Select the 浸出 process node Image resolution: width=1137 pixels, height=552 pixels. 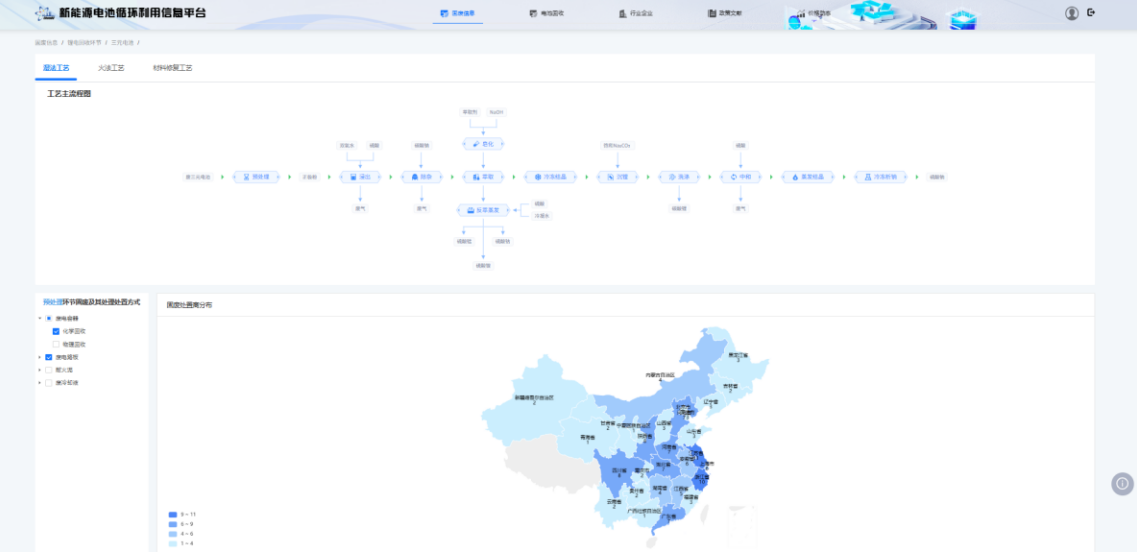(361, 177)
